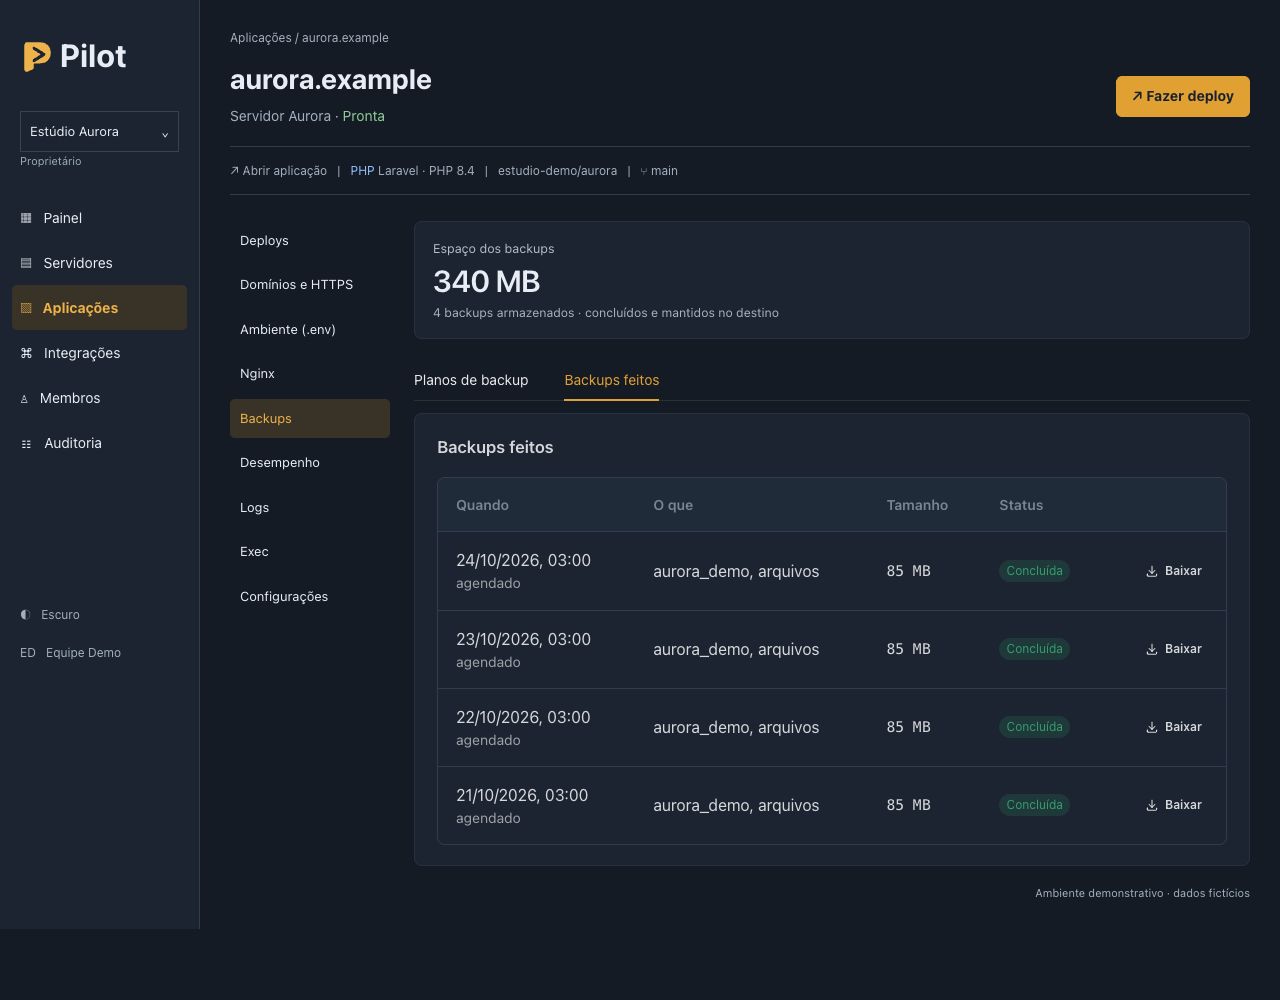1280x1000 pixels.
Task: Open Auditoria in sidebar
Action: click(x=99, y=443)
